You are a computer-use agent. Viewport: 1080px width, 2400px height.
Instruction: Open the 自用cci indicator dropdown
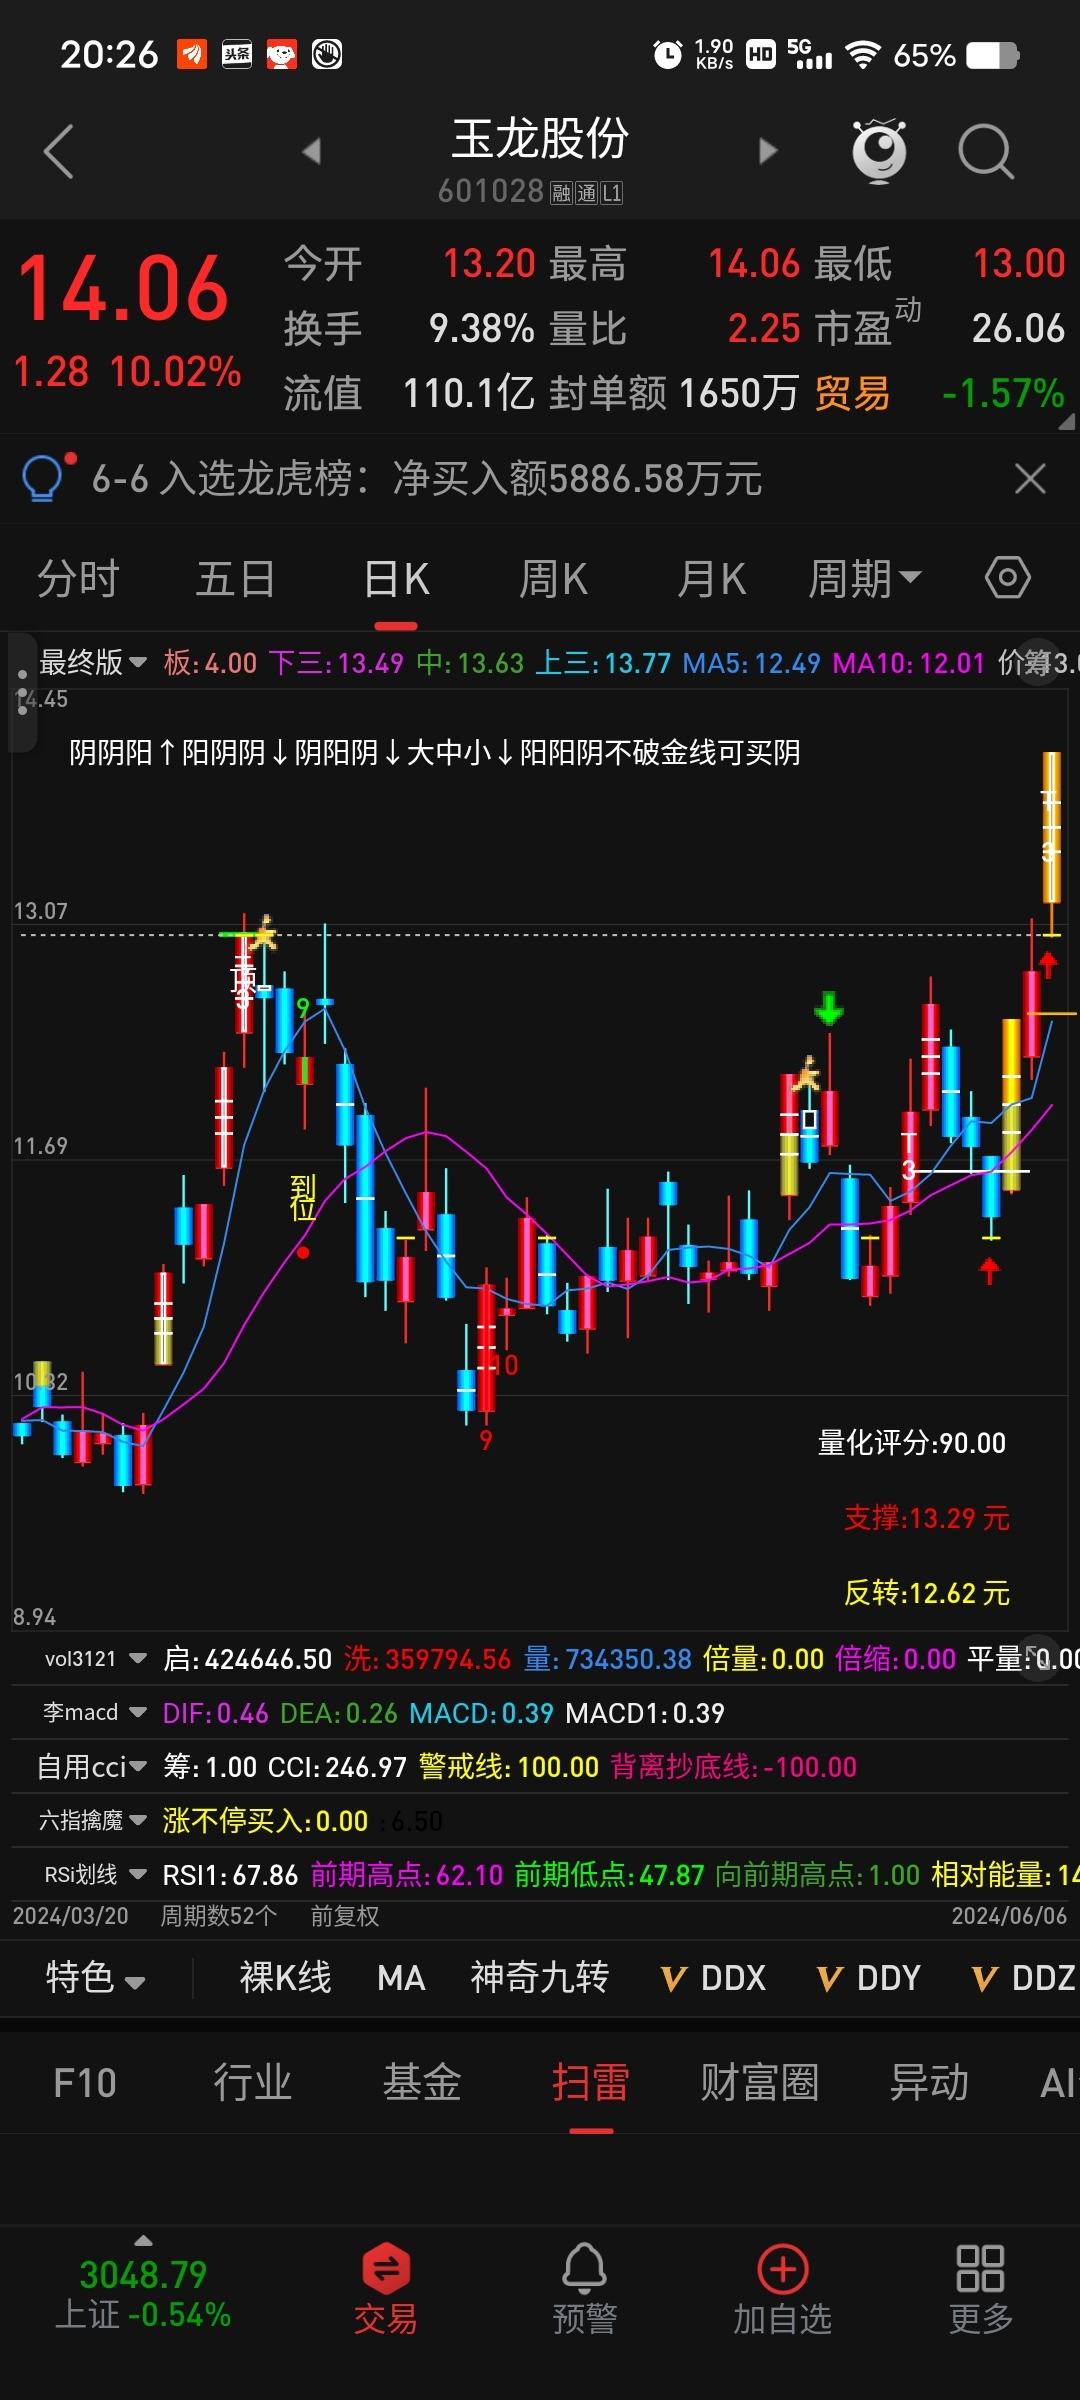(92, 1767)
